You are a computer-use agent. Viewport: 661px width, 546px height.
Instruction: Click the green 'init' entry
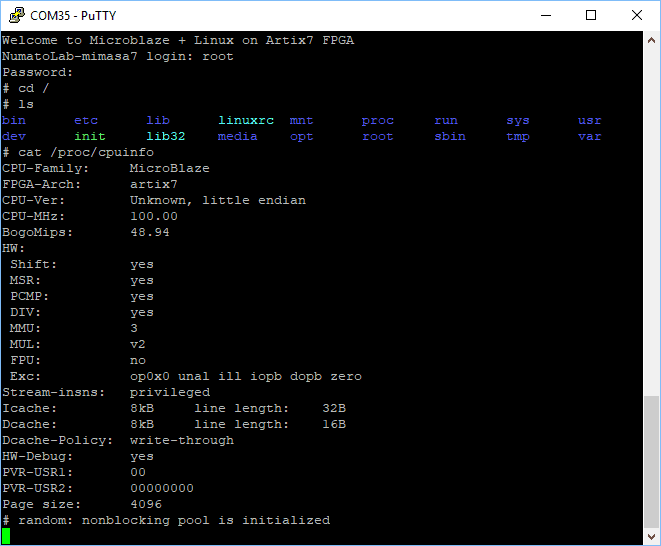[x=90, y=136]
